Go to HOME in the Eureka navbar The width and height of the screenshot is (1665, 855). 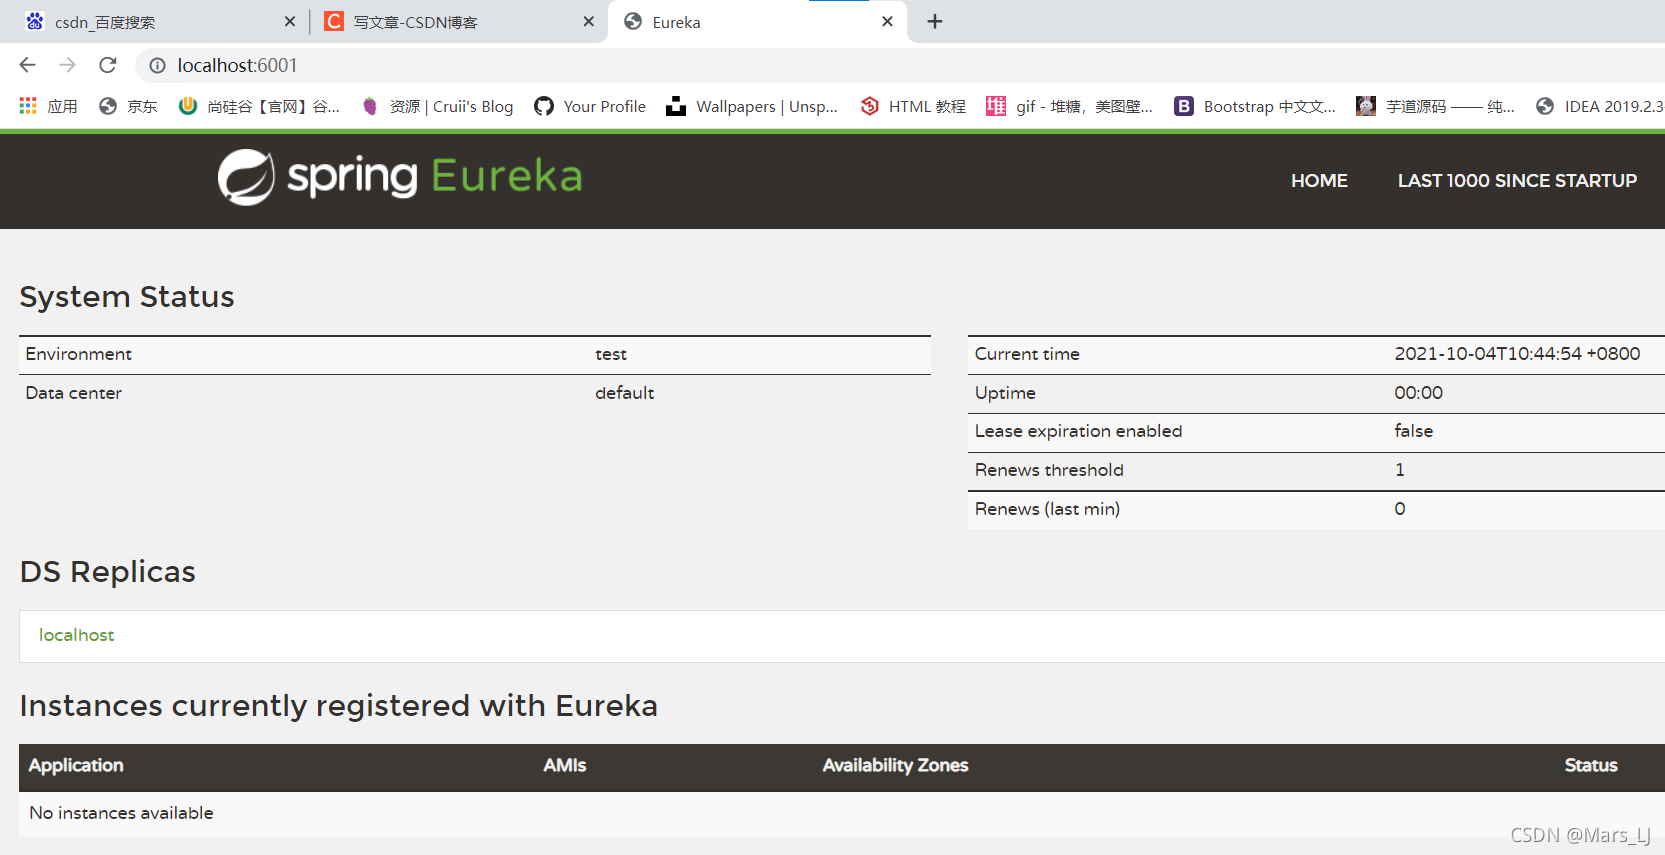[x=1319, y=181]
